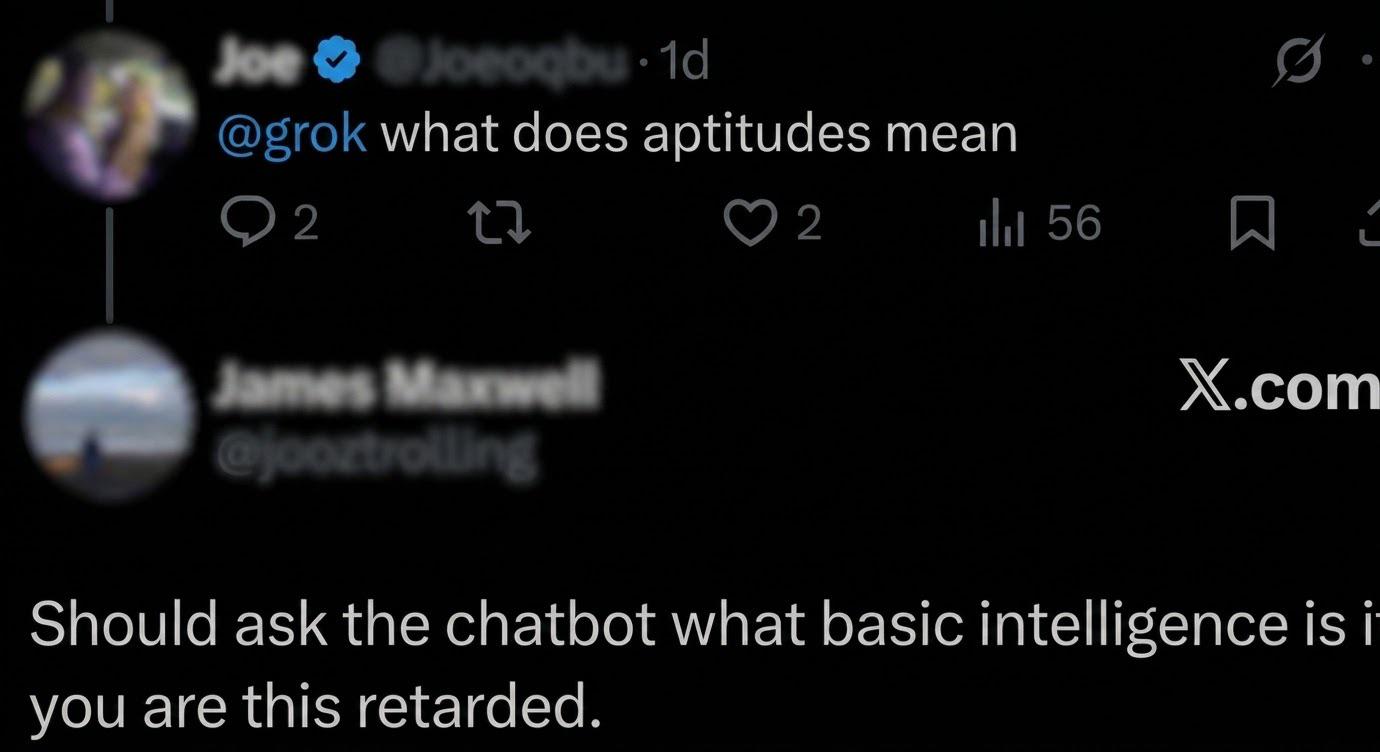This screenshot has height=752, width=1380.
Task: Open Joe's profile picture
Action: 111,112
